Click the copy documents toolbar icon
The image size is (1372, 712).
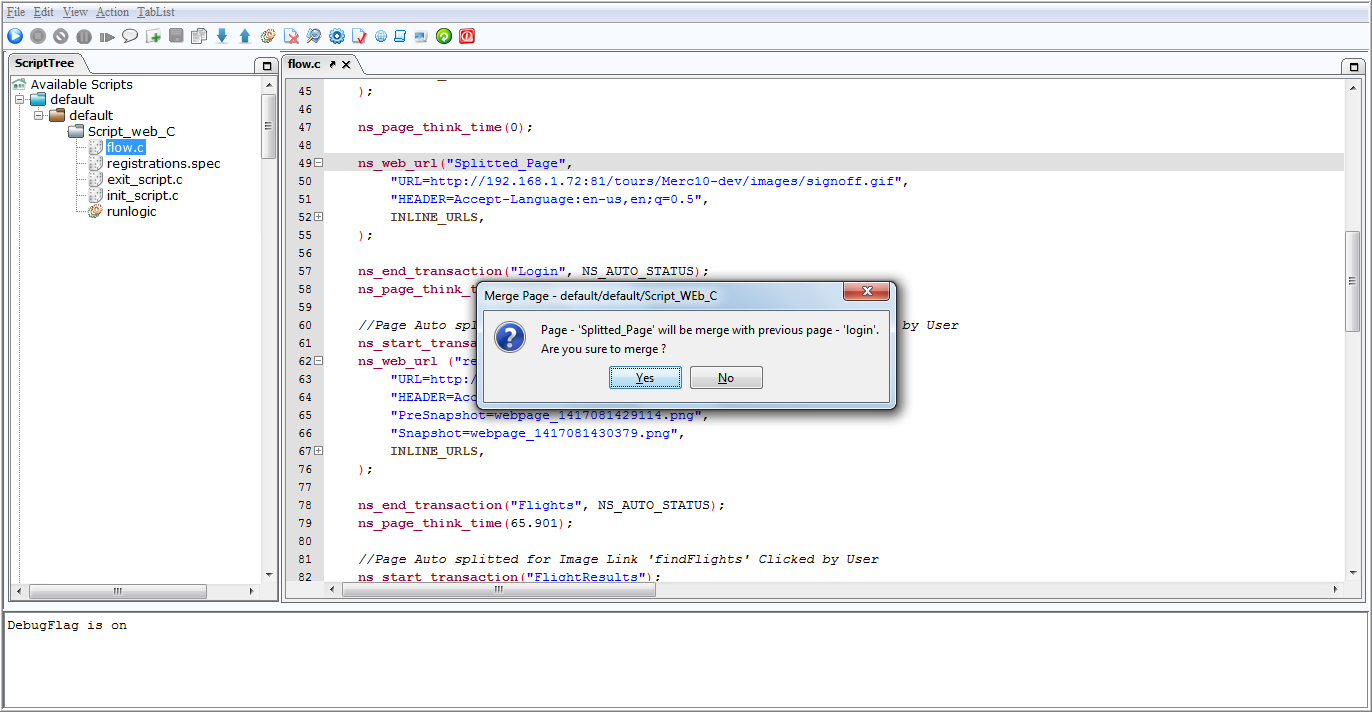[x=199, y=36]
